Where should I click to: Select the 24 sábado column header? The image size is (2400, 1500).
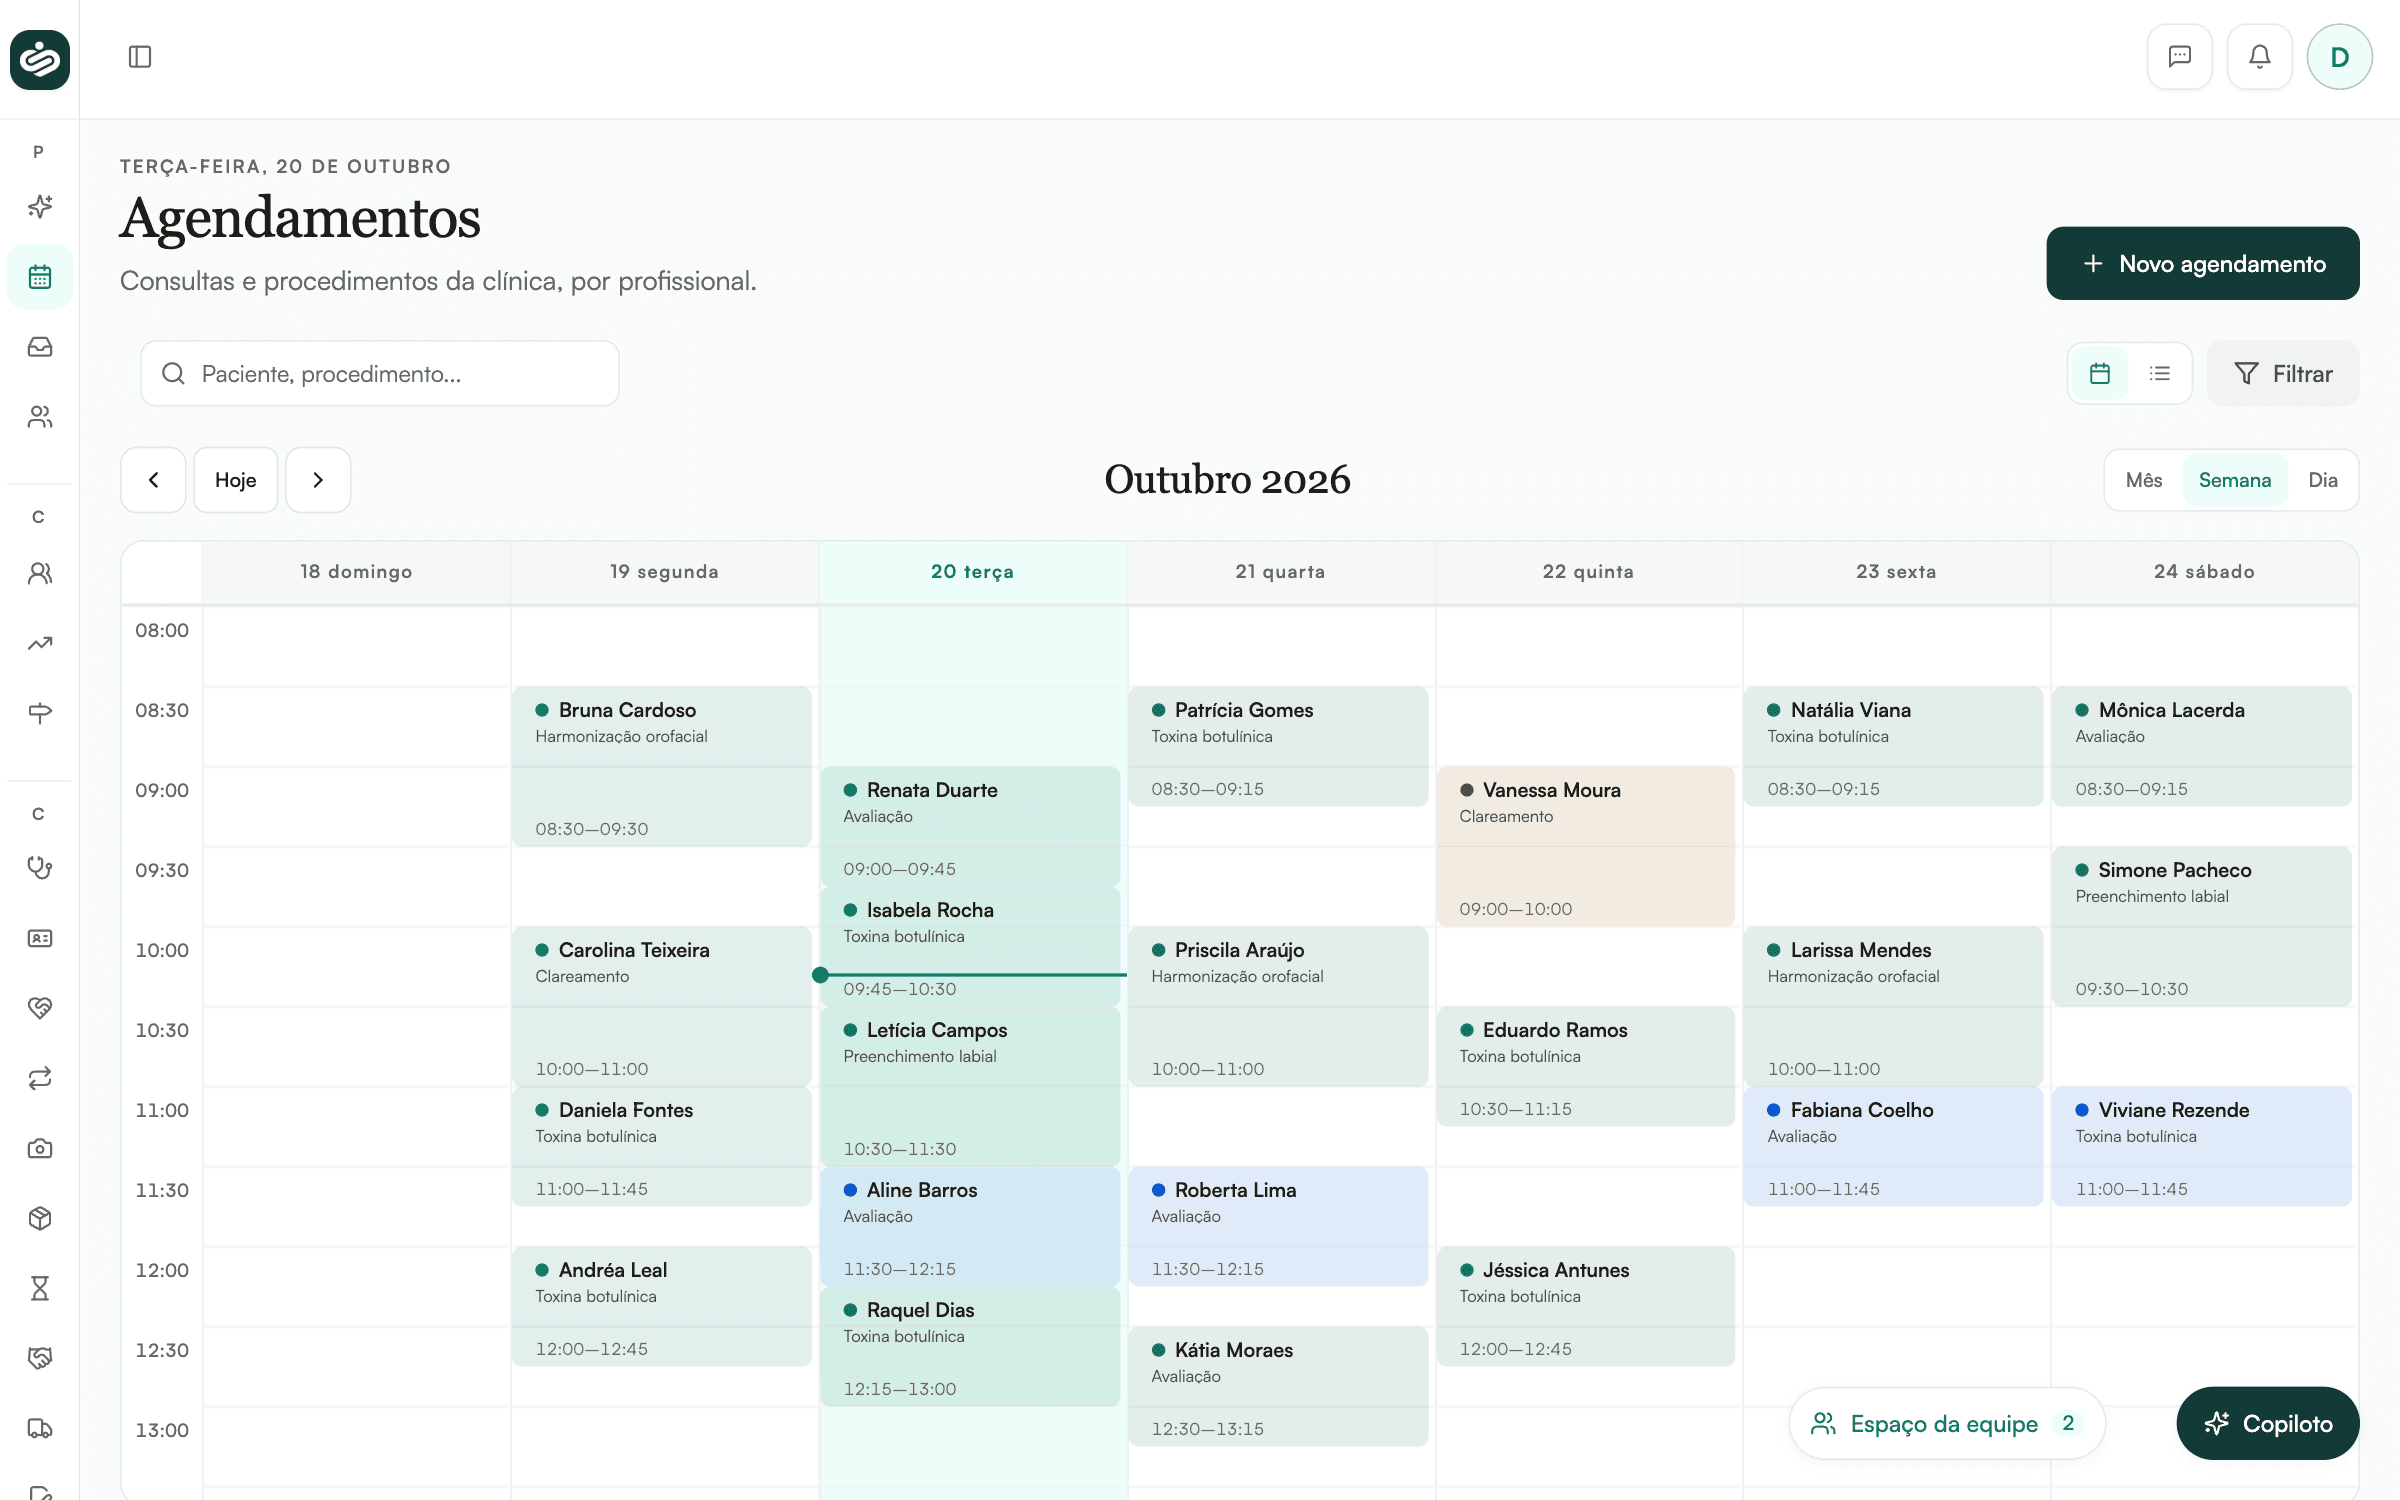pos(2204,572)
